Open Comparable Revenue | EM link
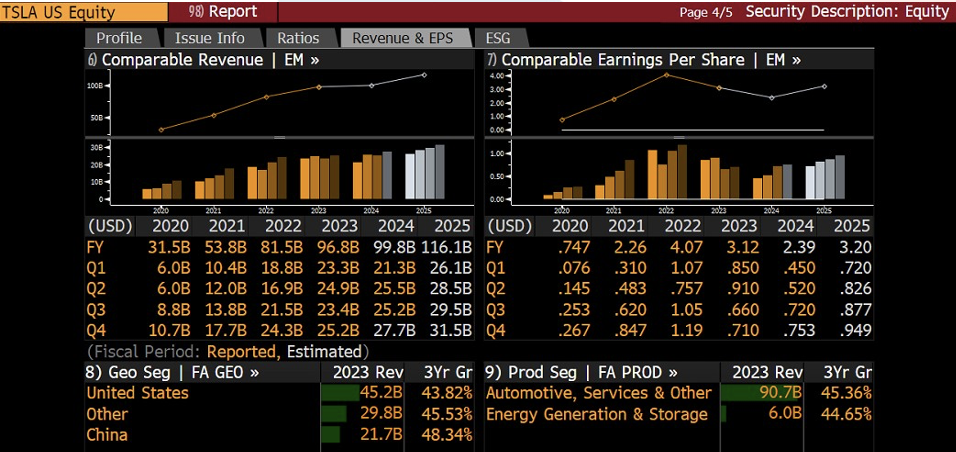956x452 pixels. (x=204, y=60)
